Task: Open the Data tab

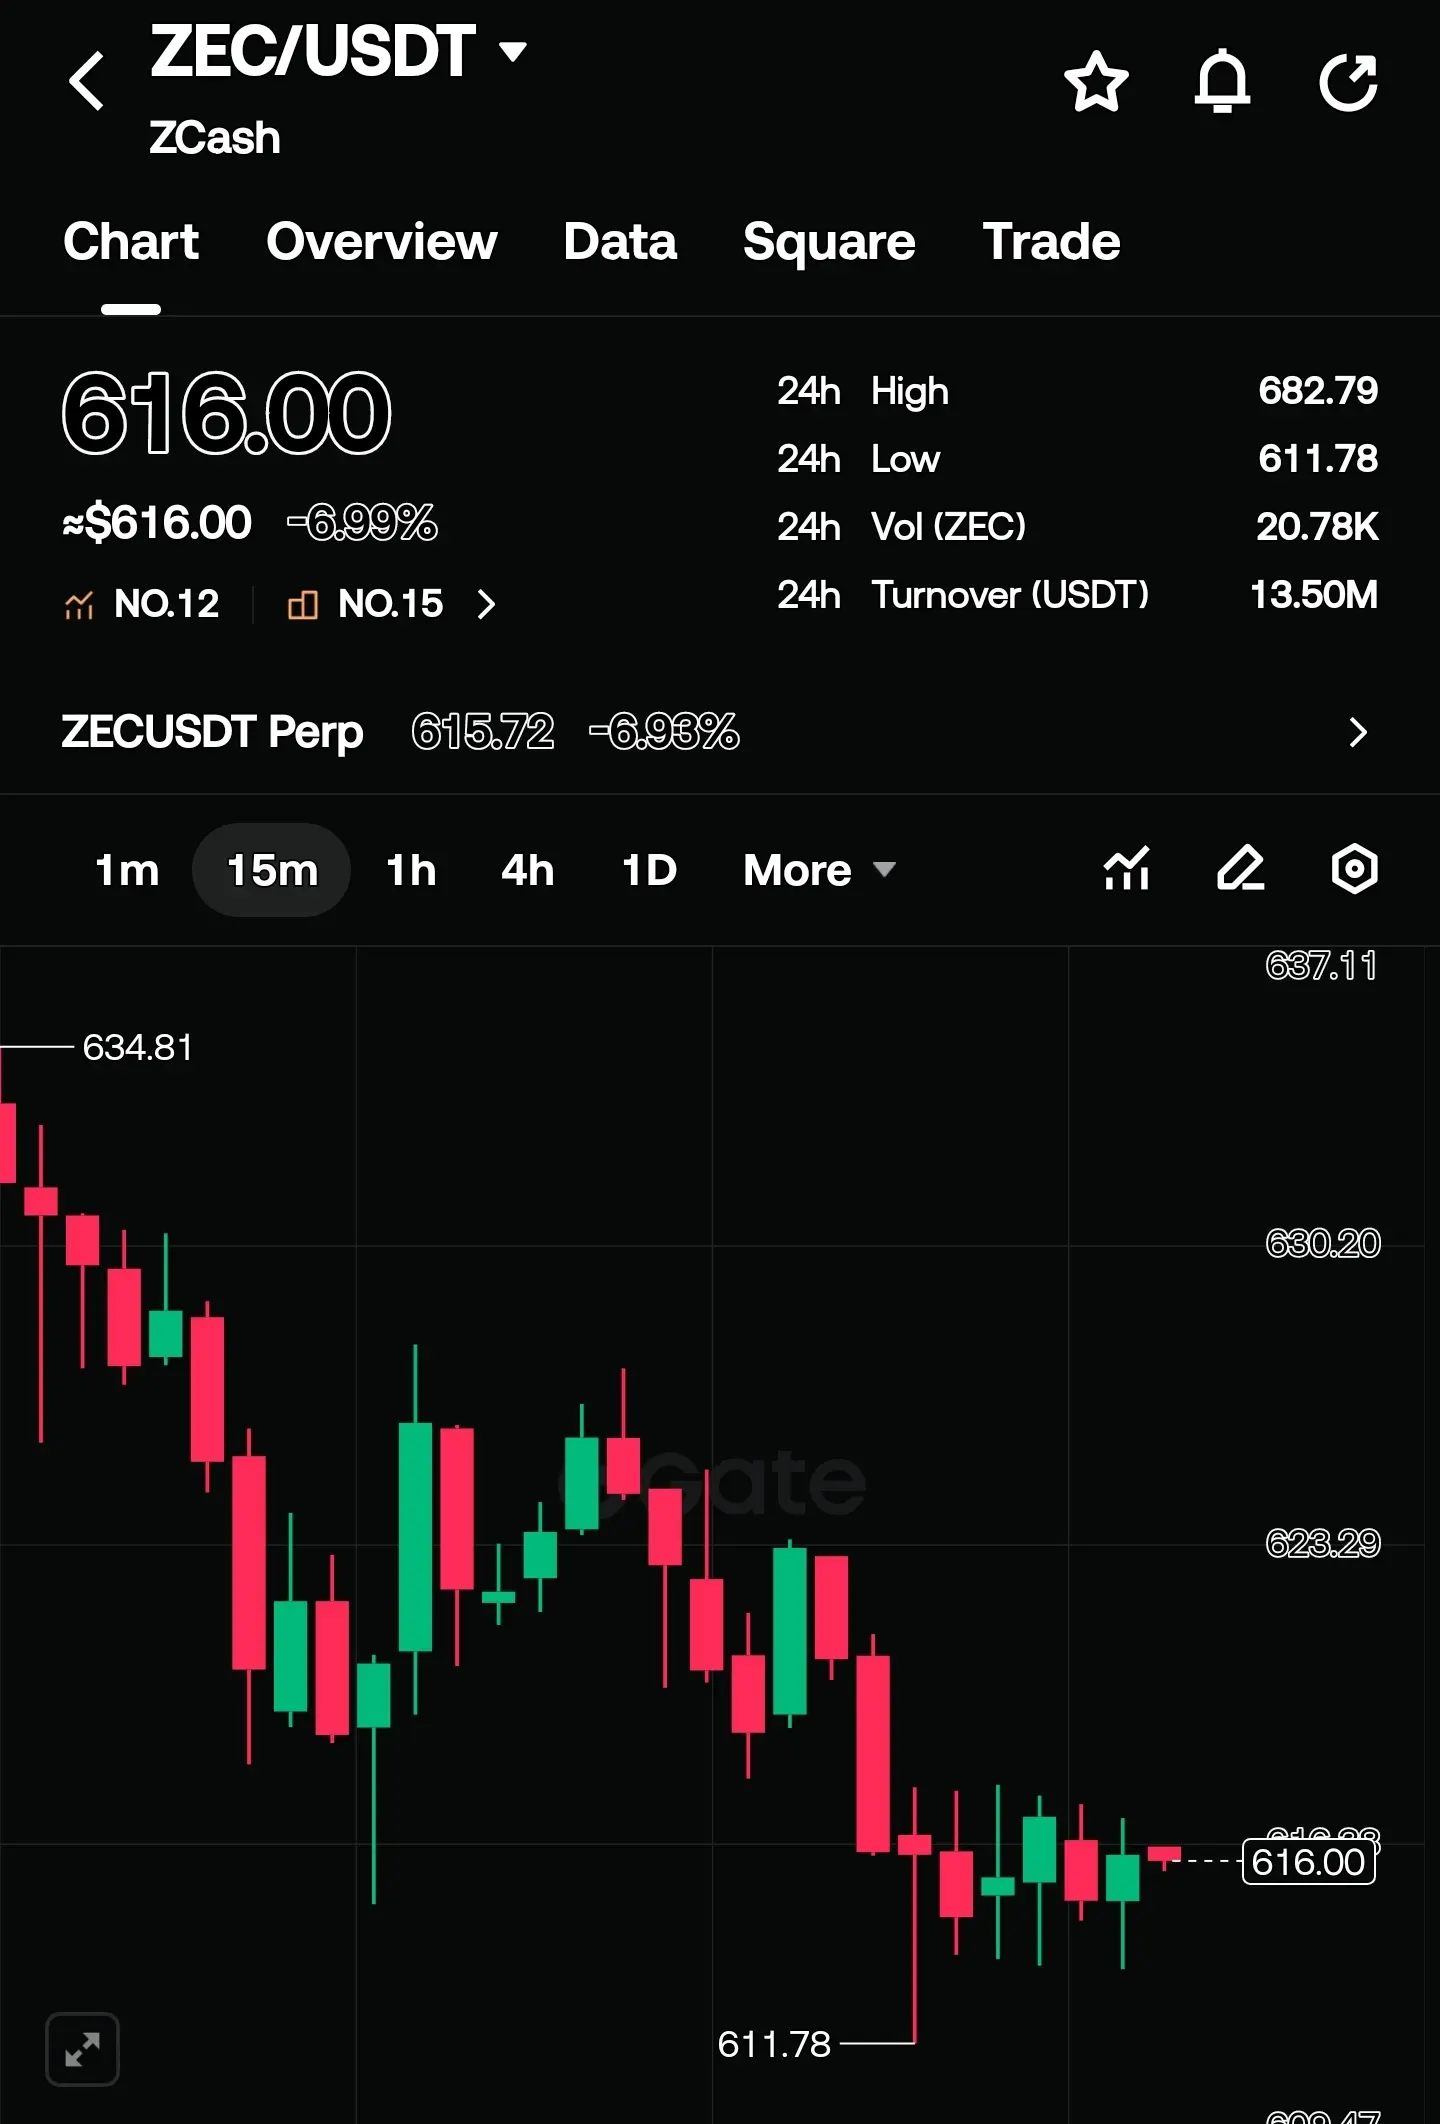Action: pos(620,242)
